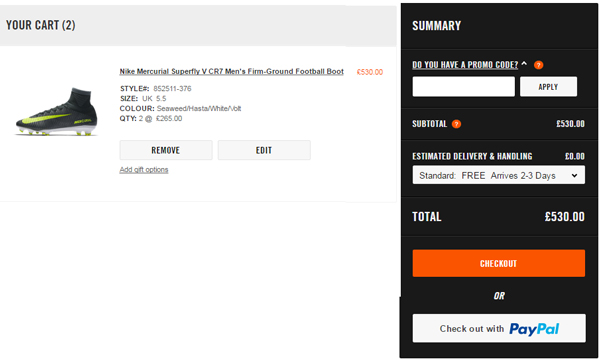Click the promo code help question icon
This screenshot has height=360, width=600.
click(x=538, y=65)
